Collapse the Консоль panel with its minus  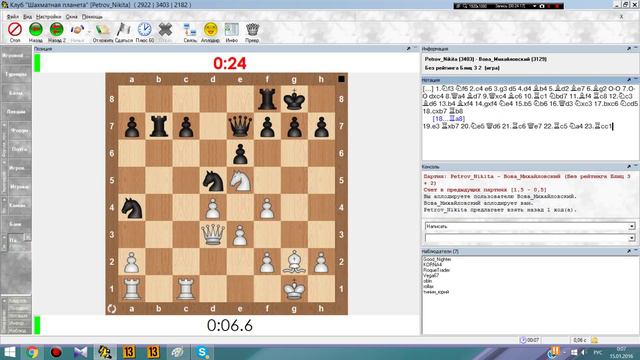click(x=636, y=166)
